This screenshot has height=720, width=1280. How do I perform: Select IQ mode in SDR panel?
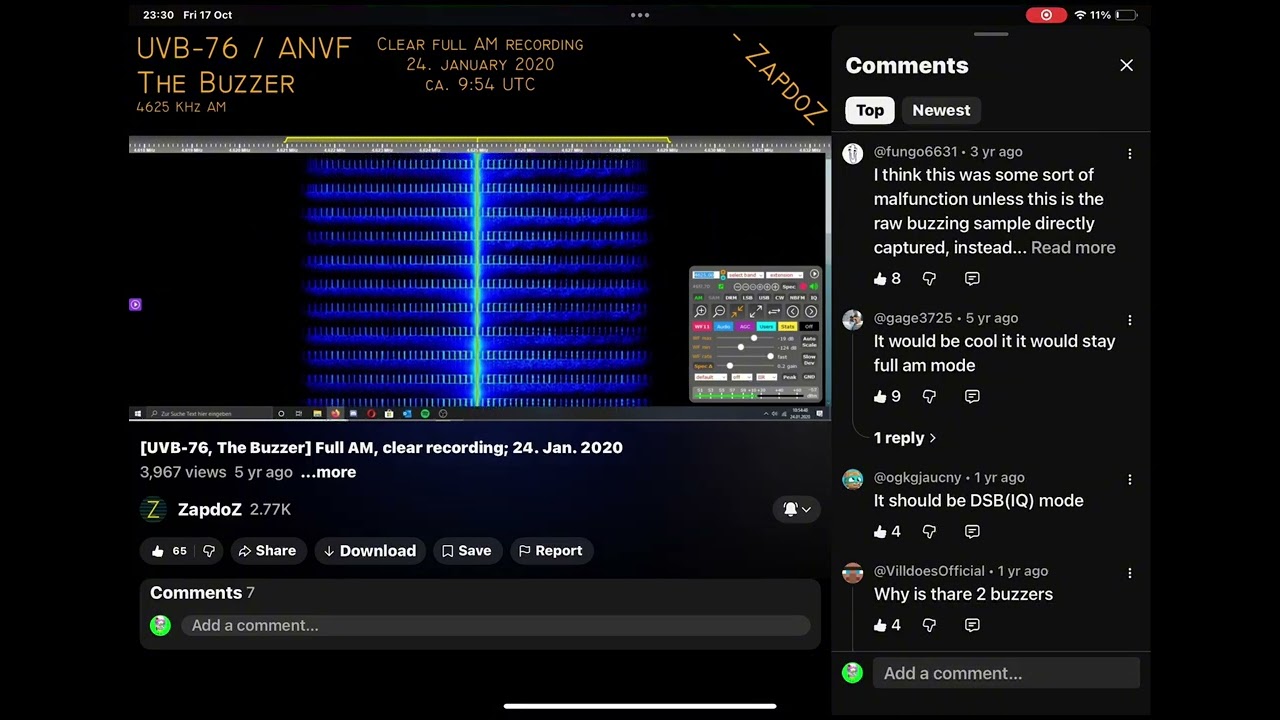click(x=814, y=298)
